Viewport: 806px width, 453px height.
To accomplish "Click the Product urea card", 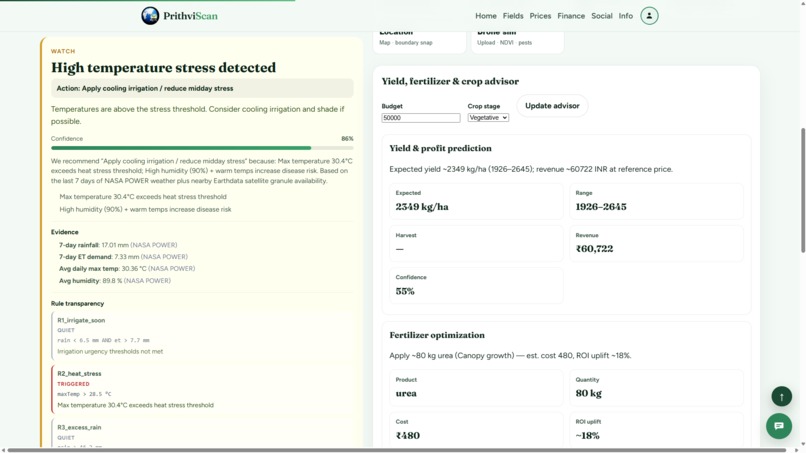I will pyautogui.click(x=476, y=388).
